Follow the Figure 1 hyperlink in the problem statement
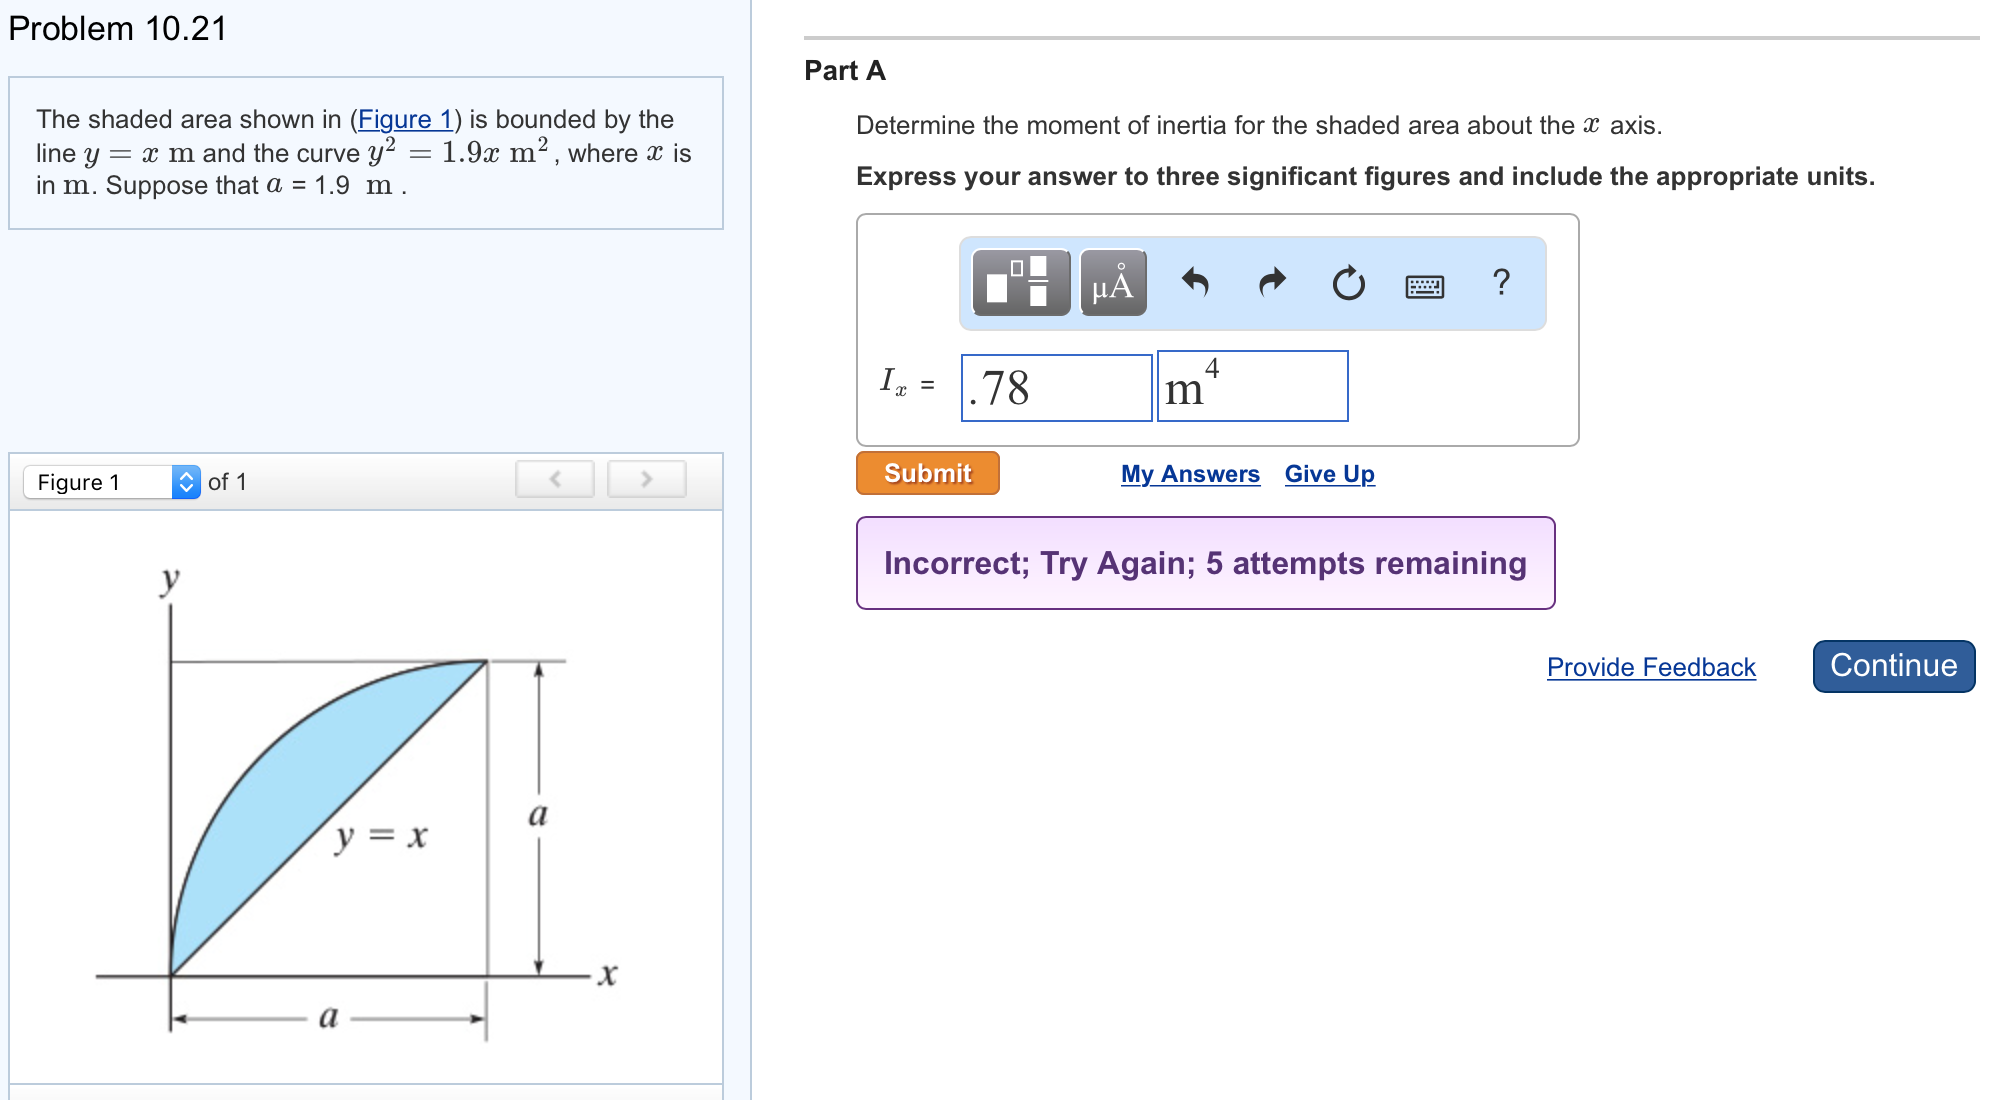 pyautogui.click(x=405, y=119)
